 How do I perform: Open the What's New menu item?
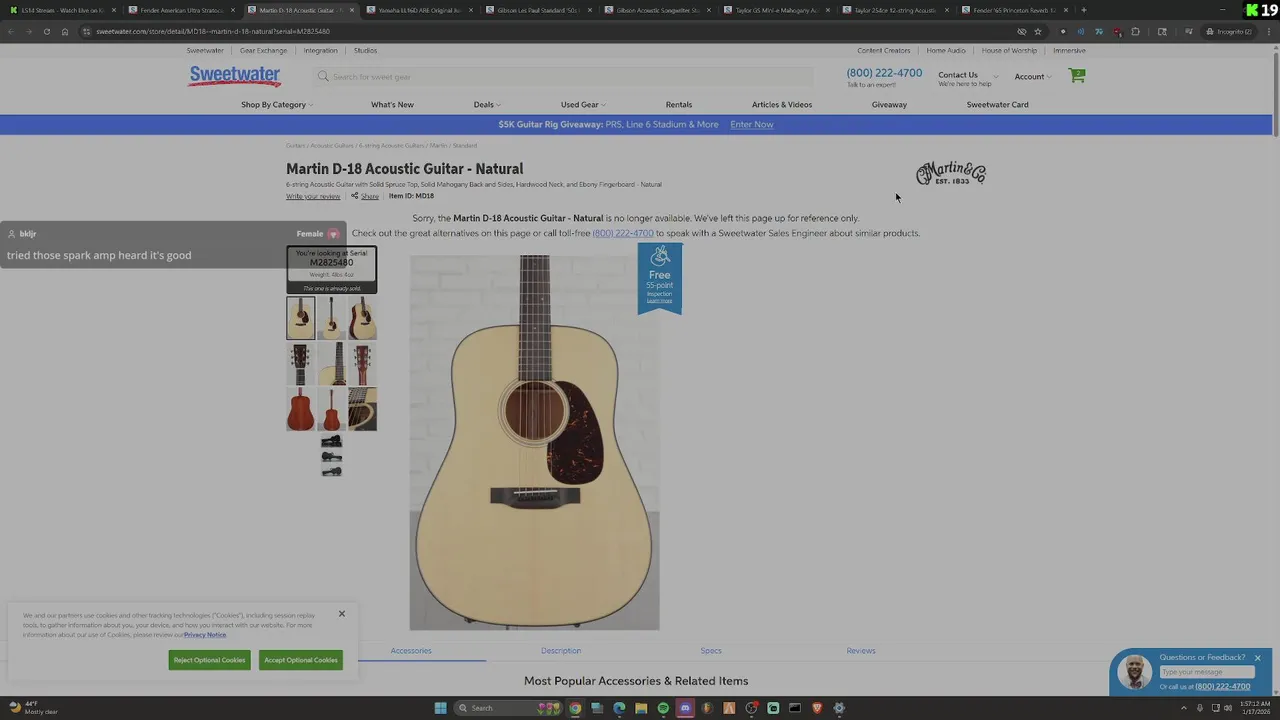click(392, 104)
